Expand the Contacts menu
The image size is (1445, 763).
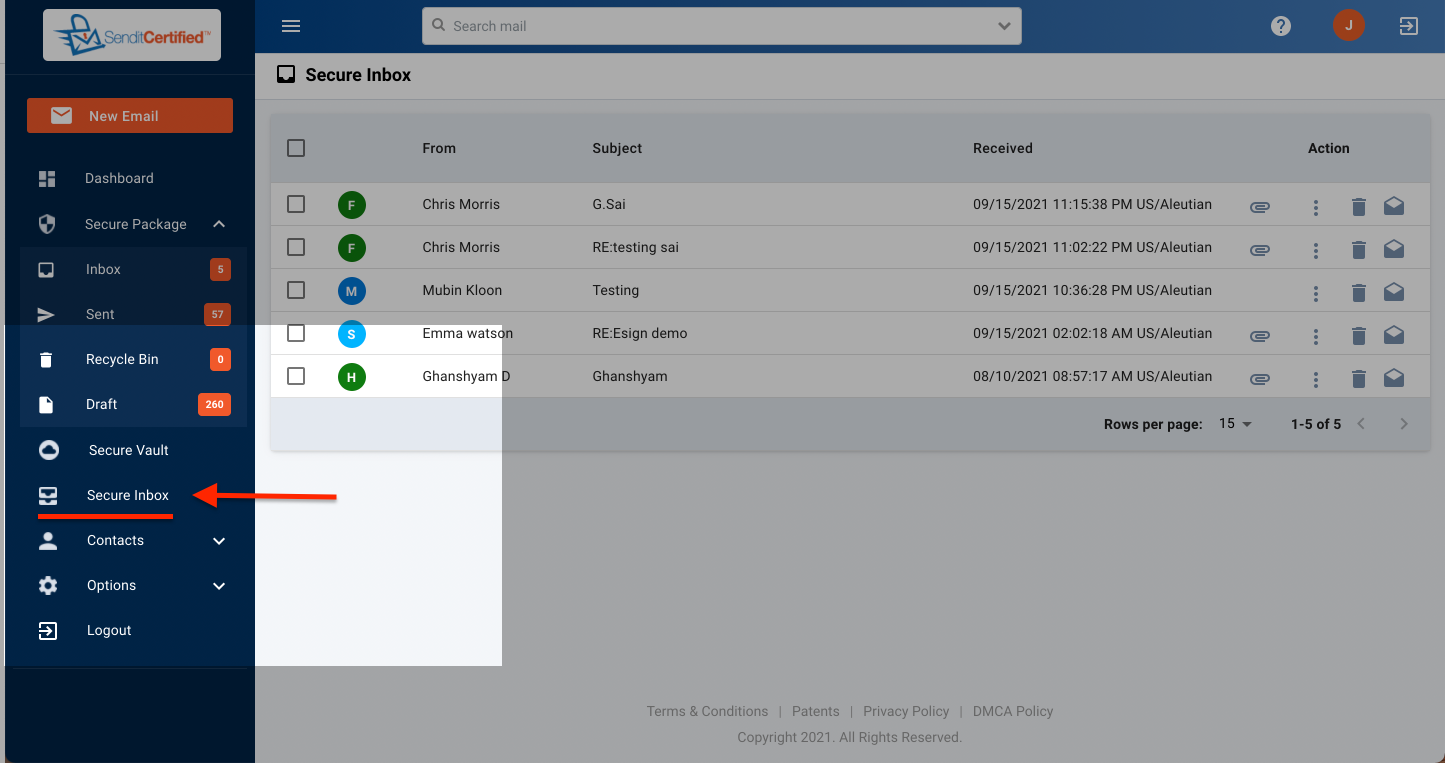tap(219, 541)
